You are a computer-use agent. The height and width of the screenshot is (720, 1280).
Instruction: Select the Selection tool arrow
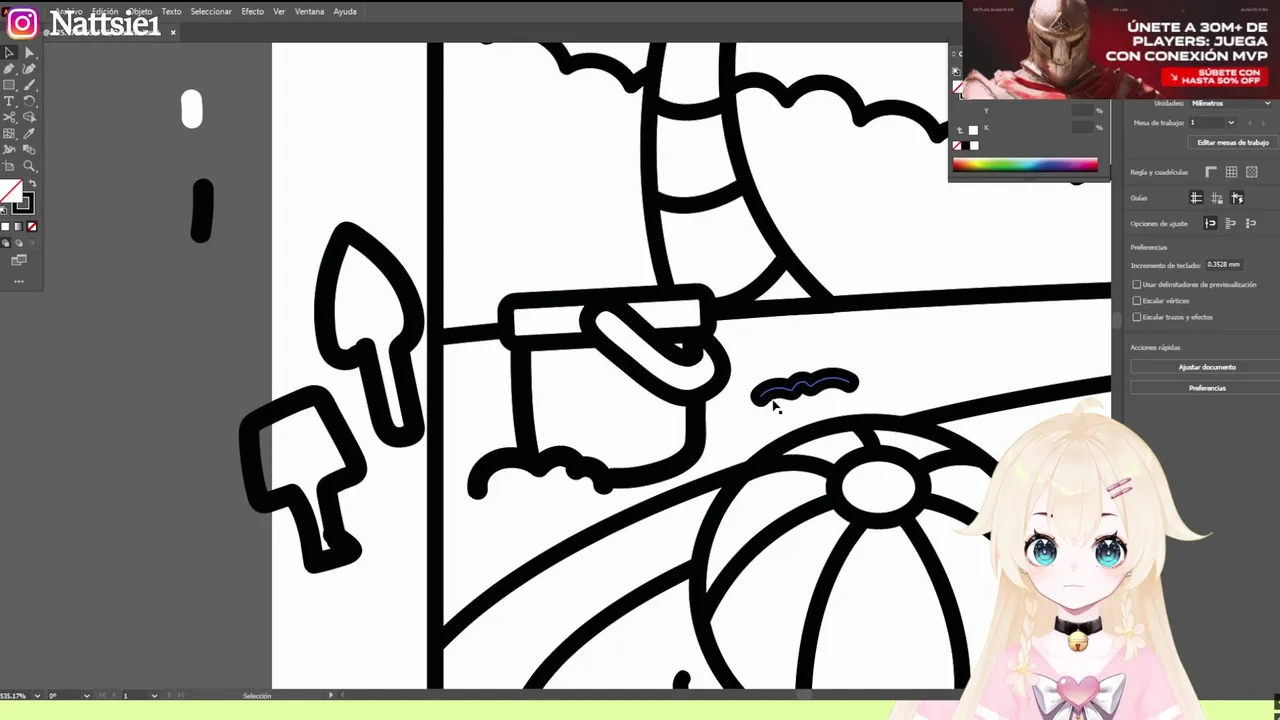pyautogui.click(x=8, y=53)
